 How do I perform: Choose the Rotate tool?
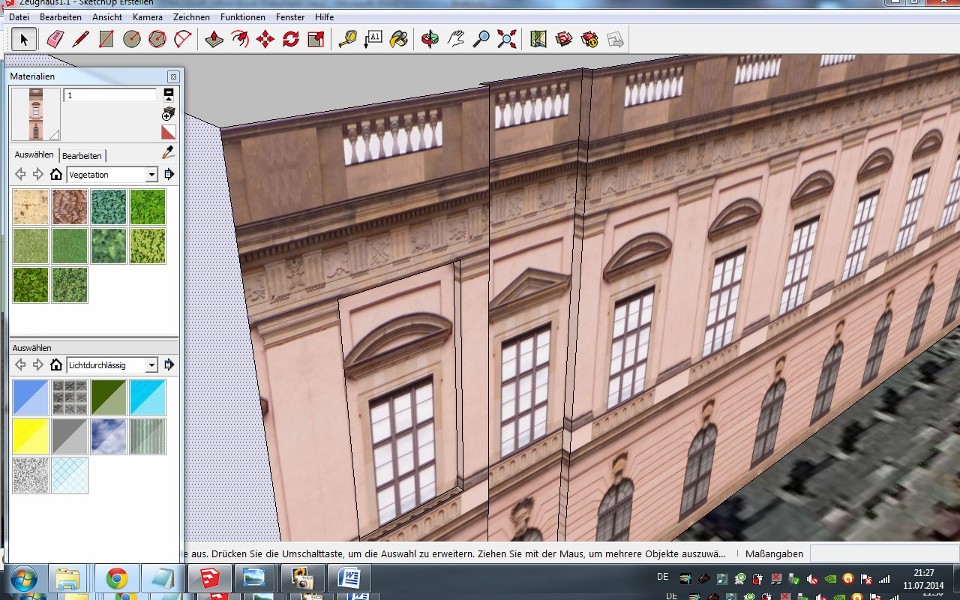pyautogui.click(x=291, y=39)
